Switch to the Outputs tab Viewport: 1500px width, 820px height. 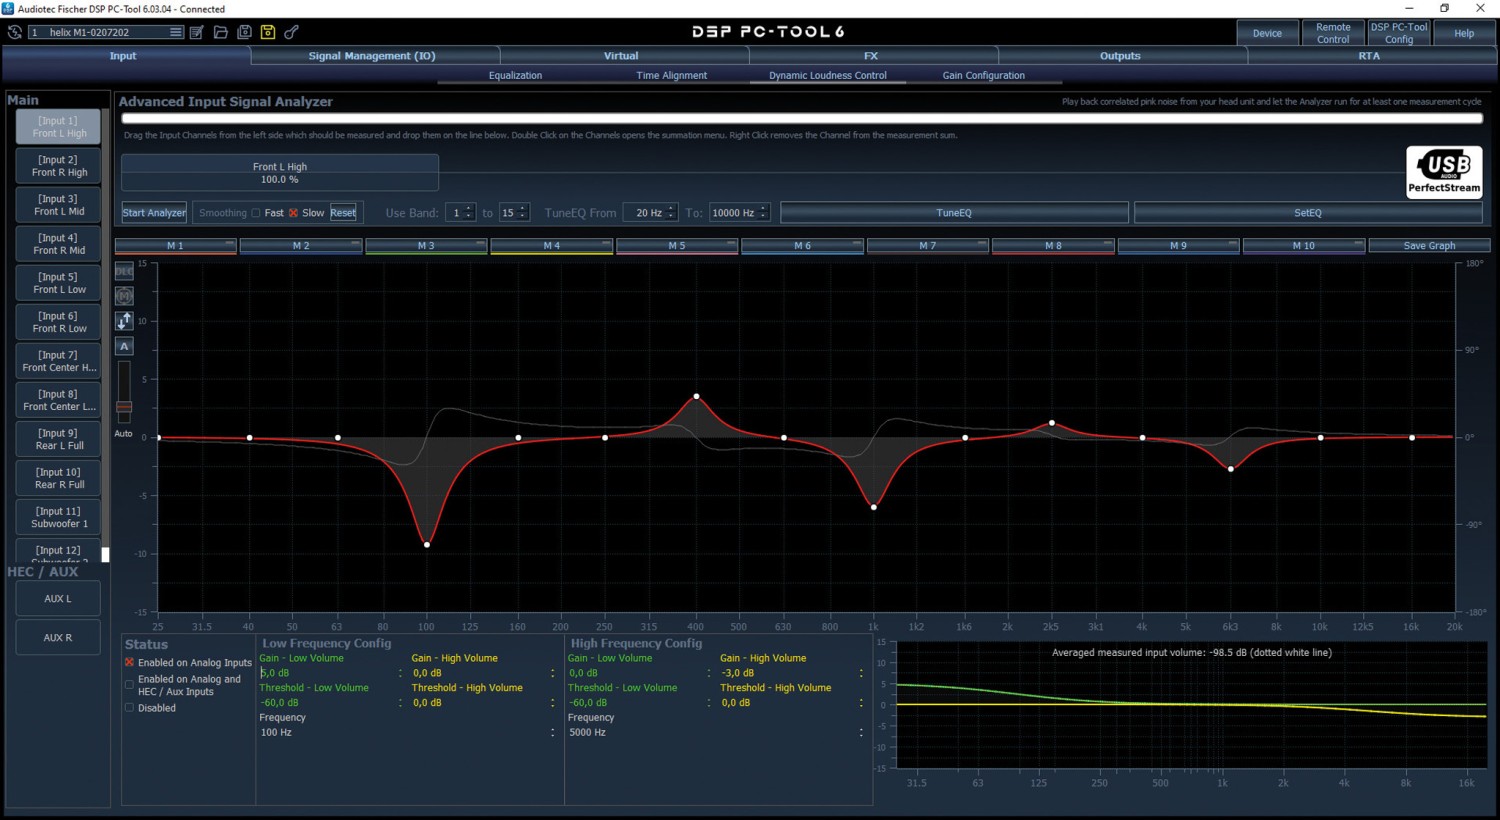[1120, 56]
